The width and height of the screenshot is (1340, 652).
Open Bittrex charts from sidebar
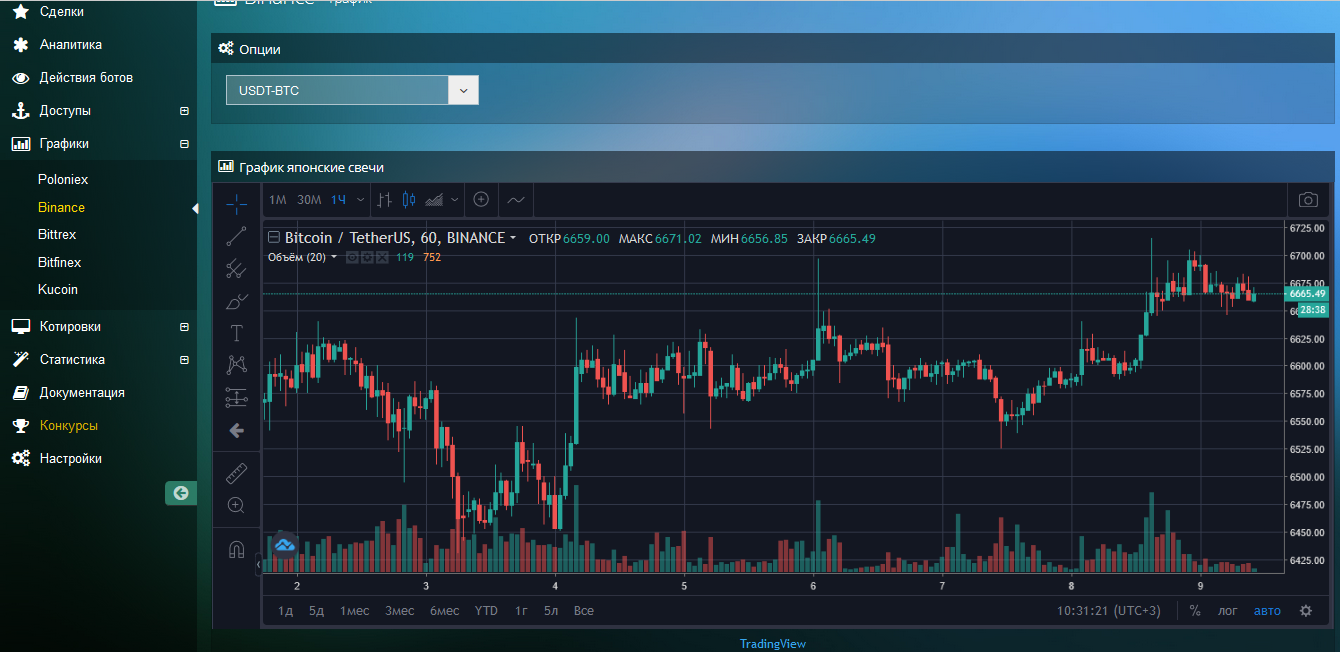[x=57, y=234]
